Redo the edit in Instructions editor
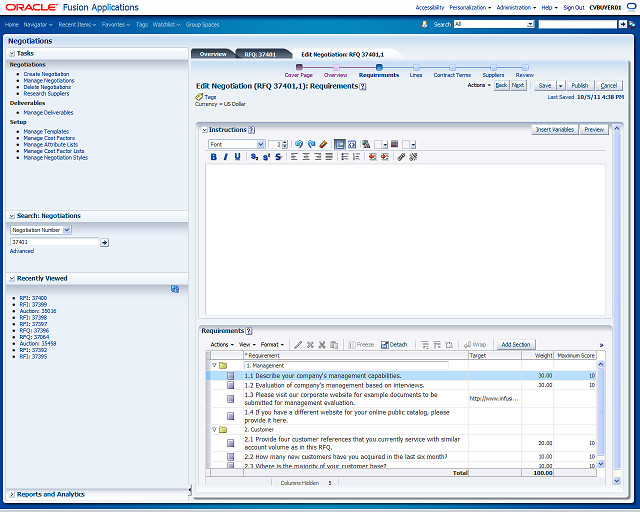640x512 pixels. tap(311, 144)
